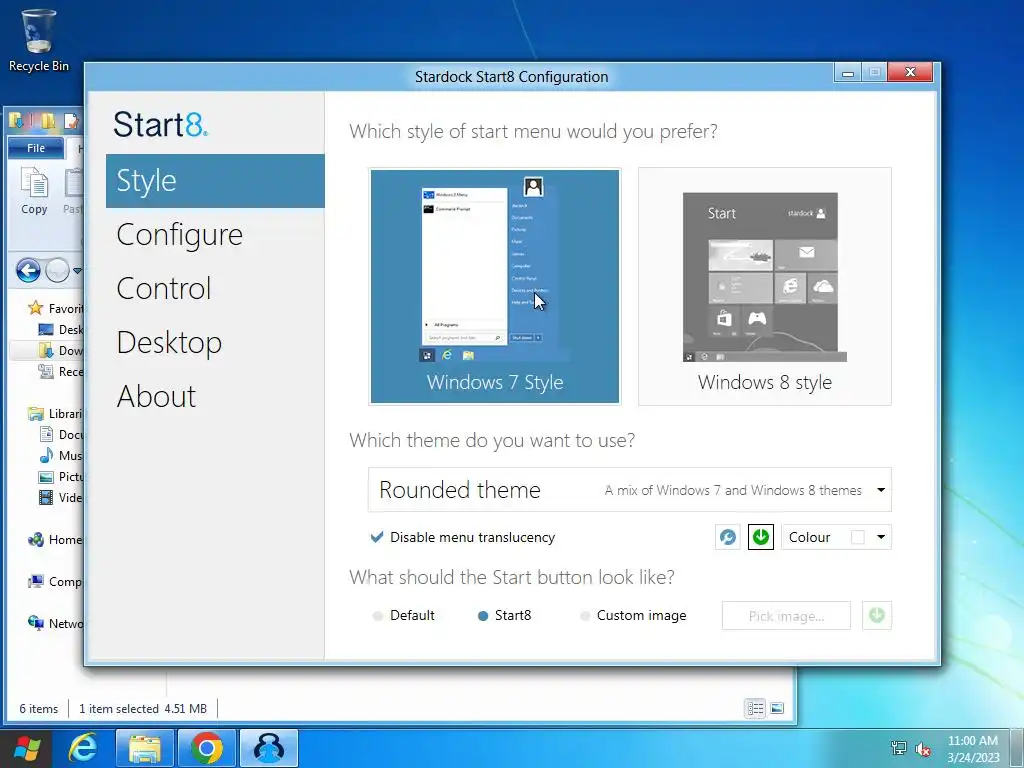Select Libraries in Explorer navigation pane
Image resolution: width=1024 pixels, height=768 pixels.
tap(56, 414)
